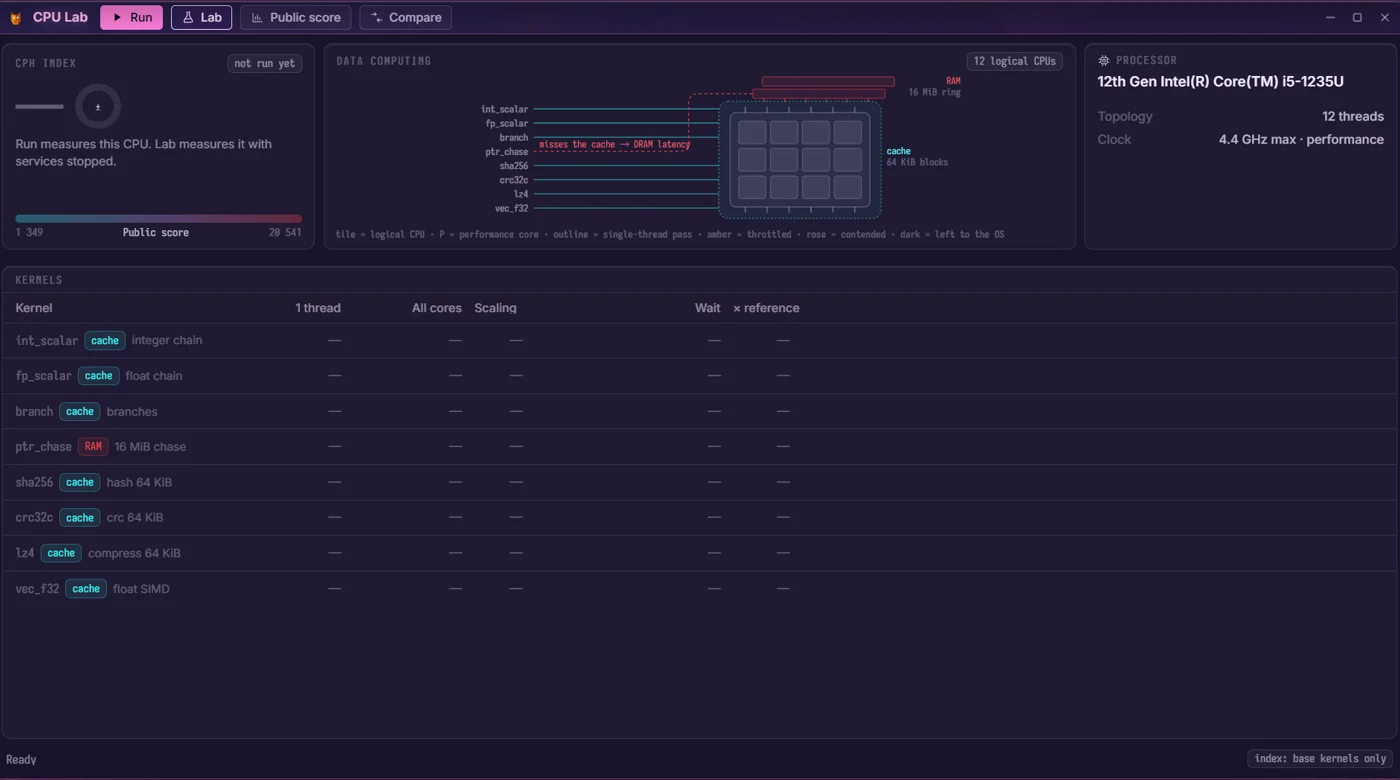The height and width of the screenshot is (780, 1400).
Task: Click the logical CPU tile grid
Action: coord(800,160)
